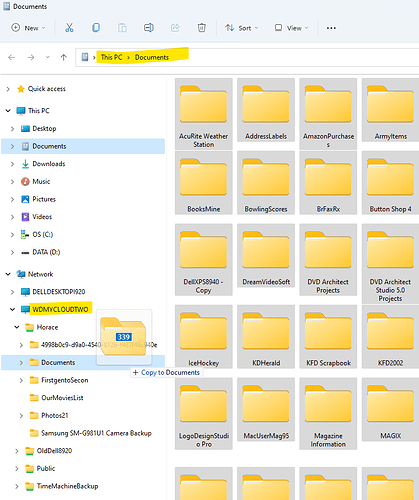Click the Share icon in toolbar
419x500 pixels.
(x=175, y=28)
